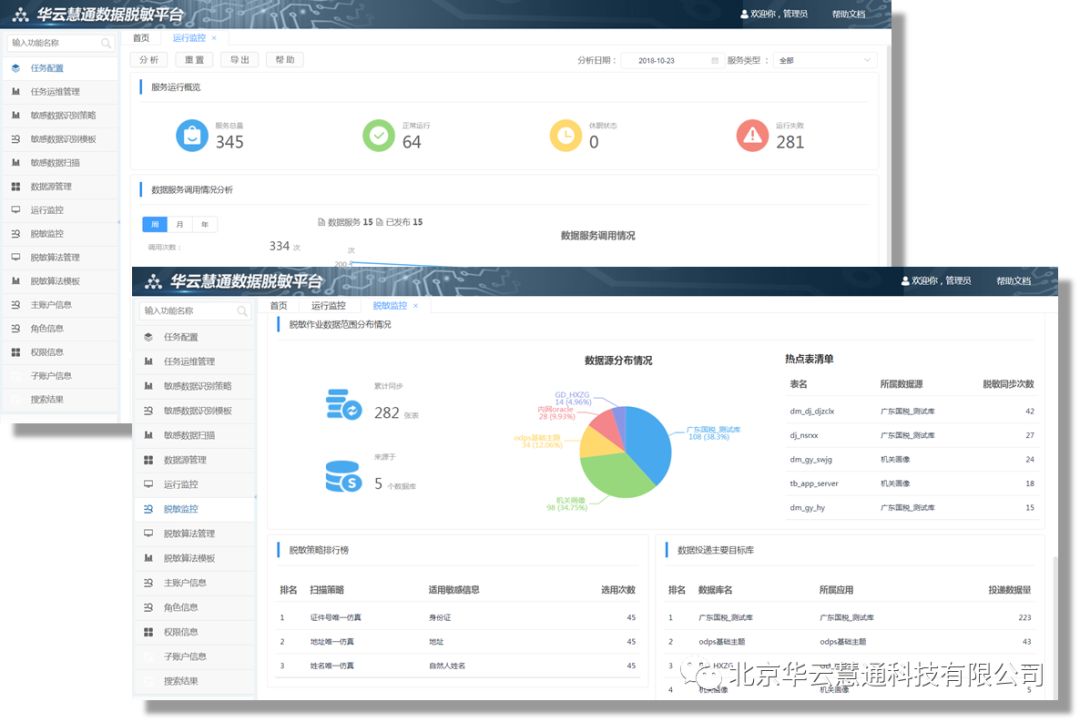Click 任务配置 layers icon in back window sidebar
1080x722 pixels.
[x=16, y=68]
